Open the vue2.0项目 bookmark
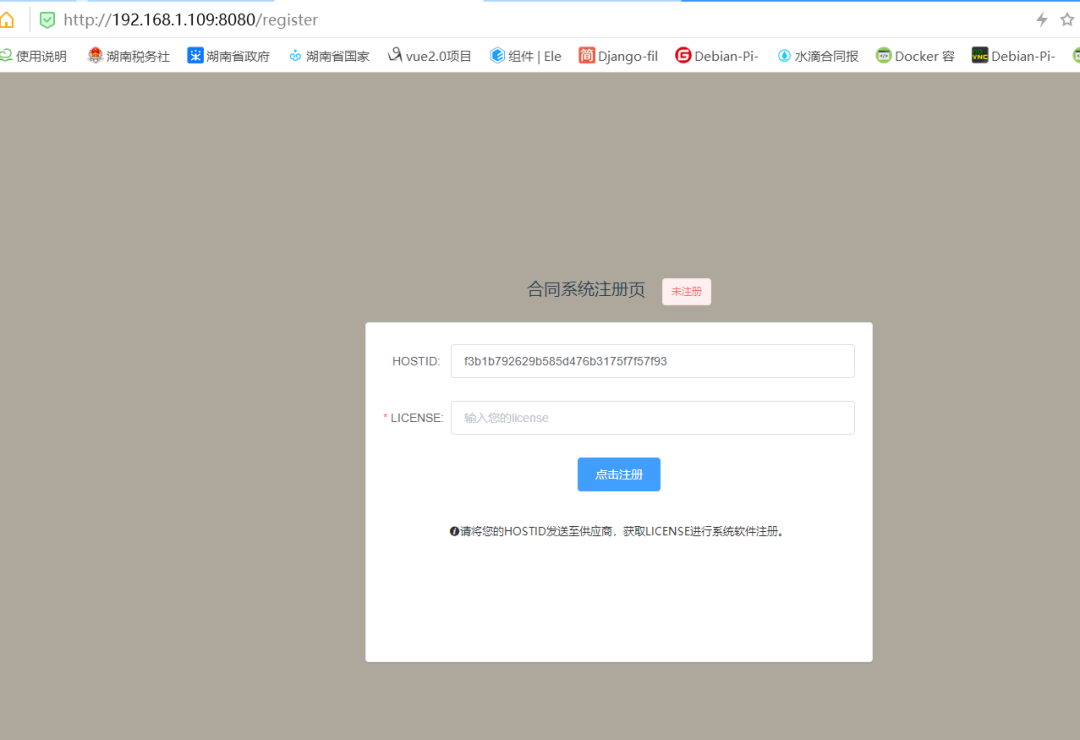This screenshot has width=1080, height=740. click(x=430, y=56)
